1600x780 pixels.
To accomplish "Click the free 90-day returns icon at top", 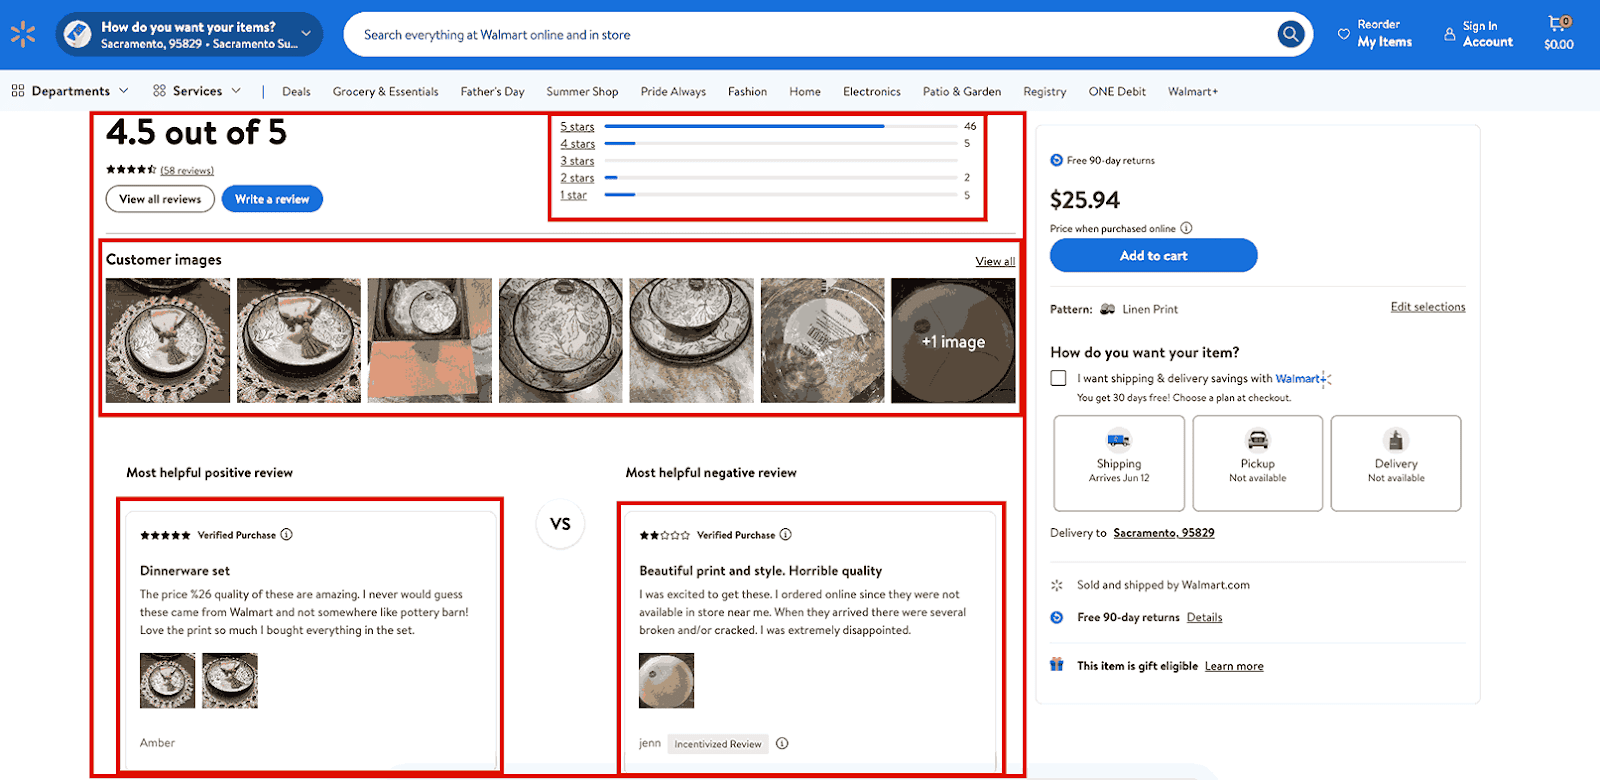I will pyautogui.click(x=1057, y=160).
